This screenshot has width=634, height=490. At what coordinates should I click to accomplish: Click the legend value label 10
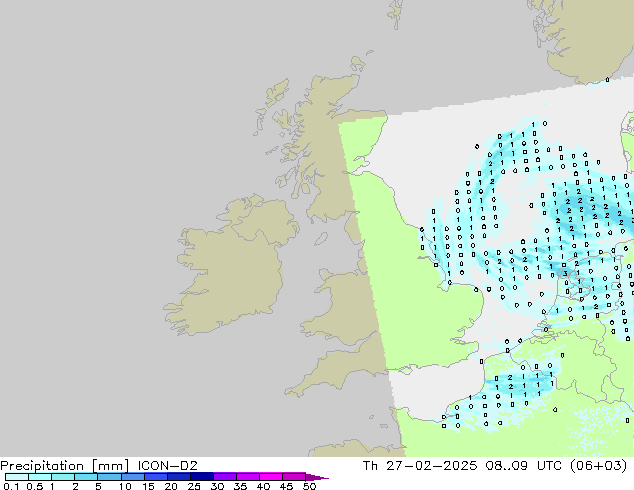(x=124, y=487)
